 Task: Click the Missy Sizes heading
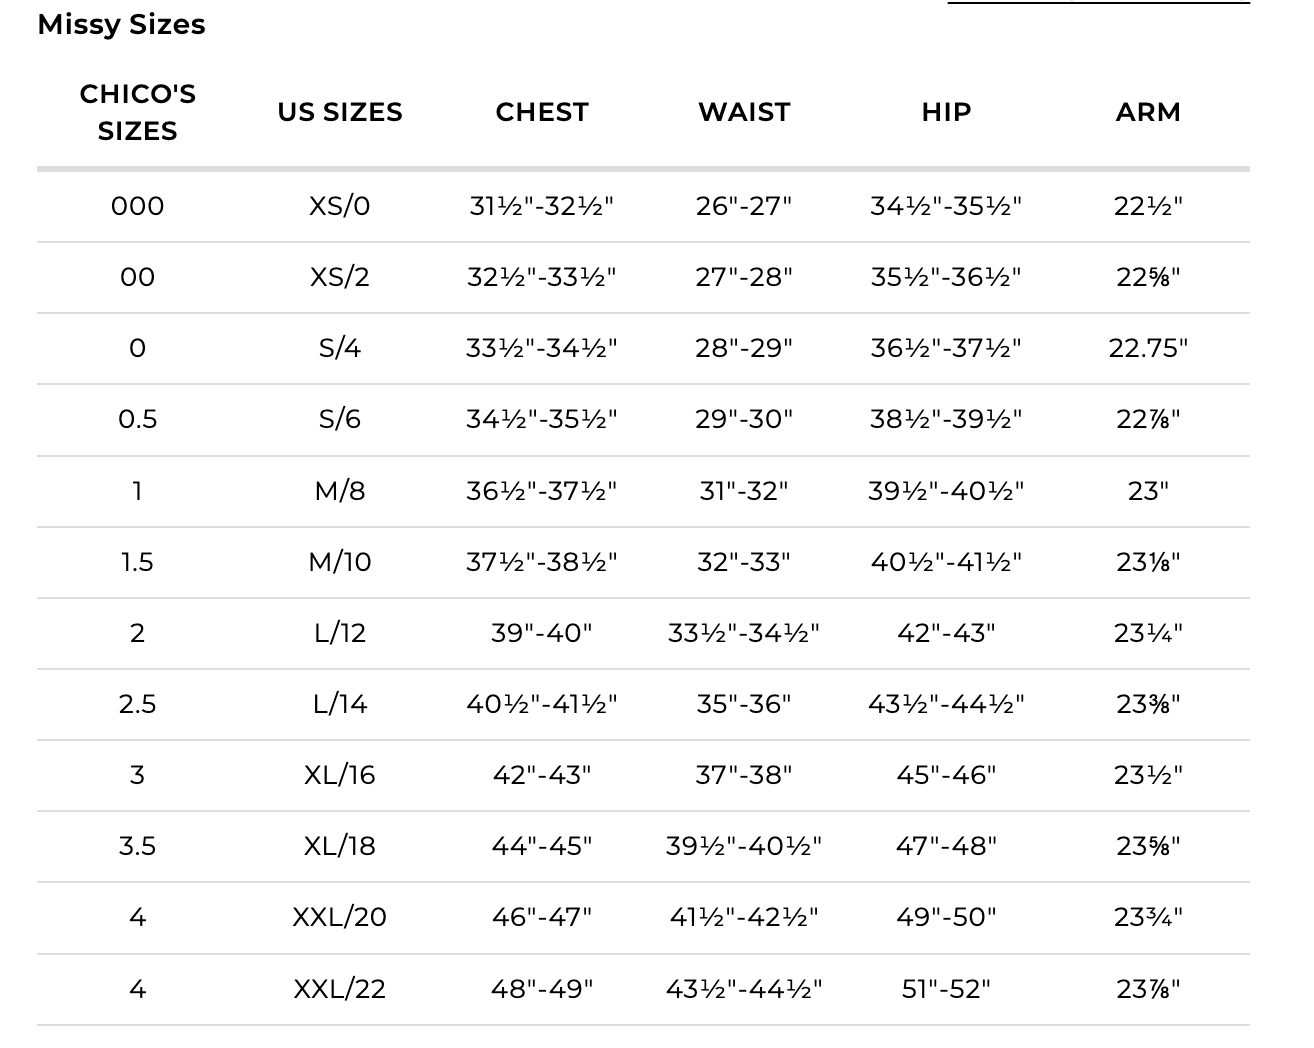tap(121, 24)
